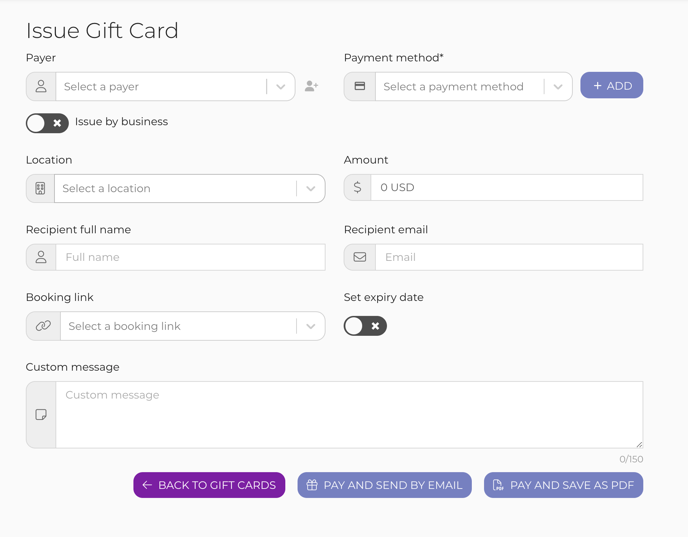Image resolution: width=688 pixels, height=537 pixels.
Task: Click the chain link icon by booking link
Action: click(x=43, y=326)
